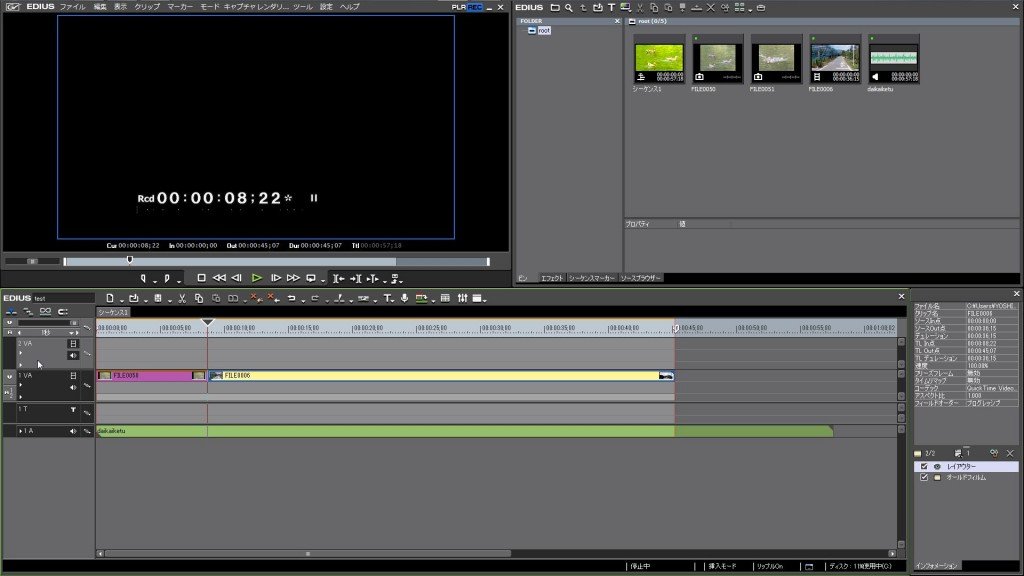Open the ヘルプ menu
1024x576 pixels.
[x=349, y=7]
